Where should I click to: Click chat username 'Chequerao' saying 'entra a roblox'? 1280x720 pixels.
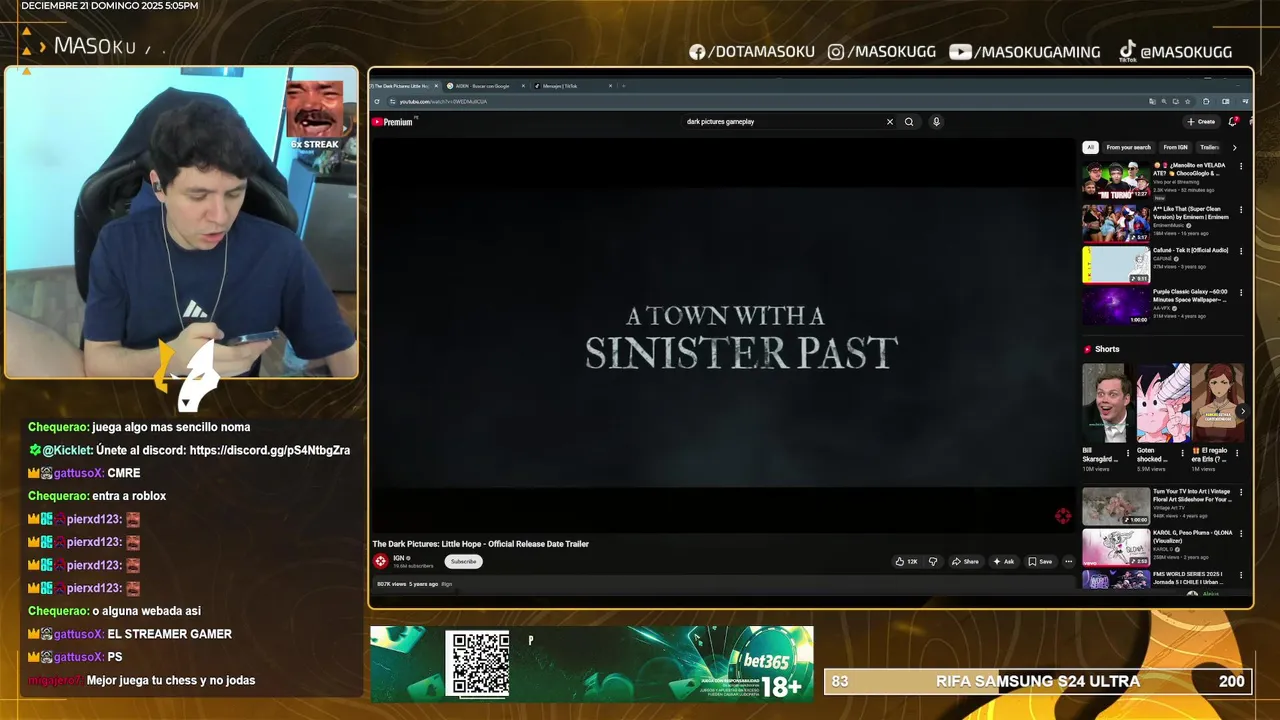[58, 496]
